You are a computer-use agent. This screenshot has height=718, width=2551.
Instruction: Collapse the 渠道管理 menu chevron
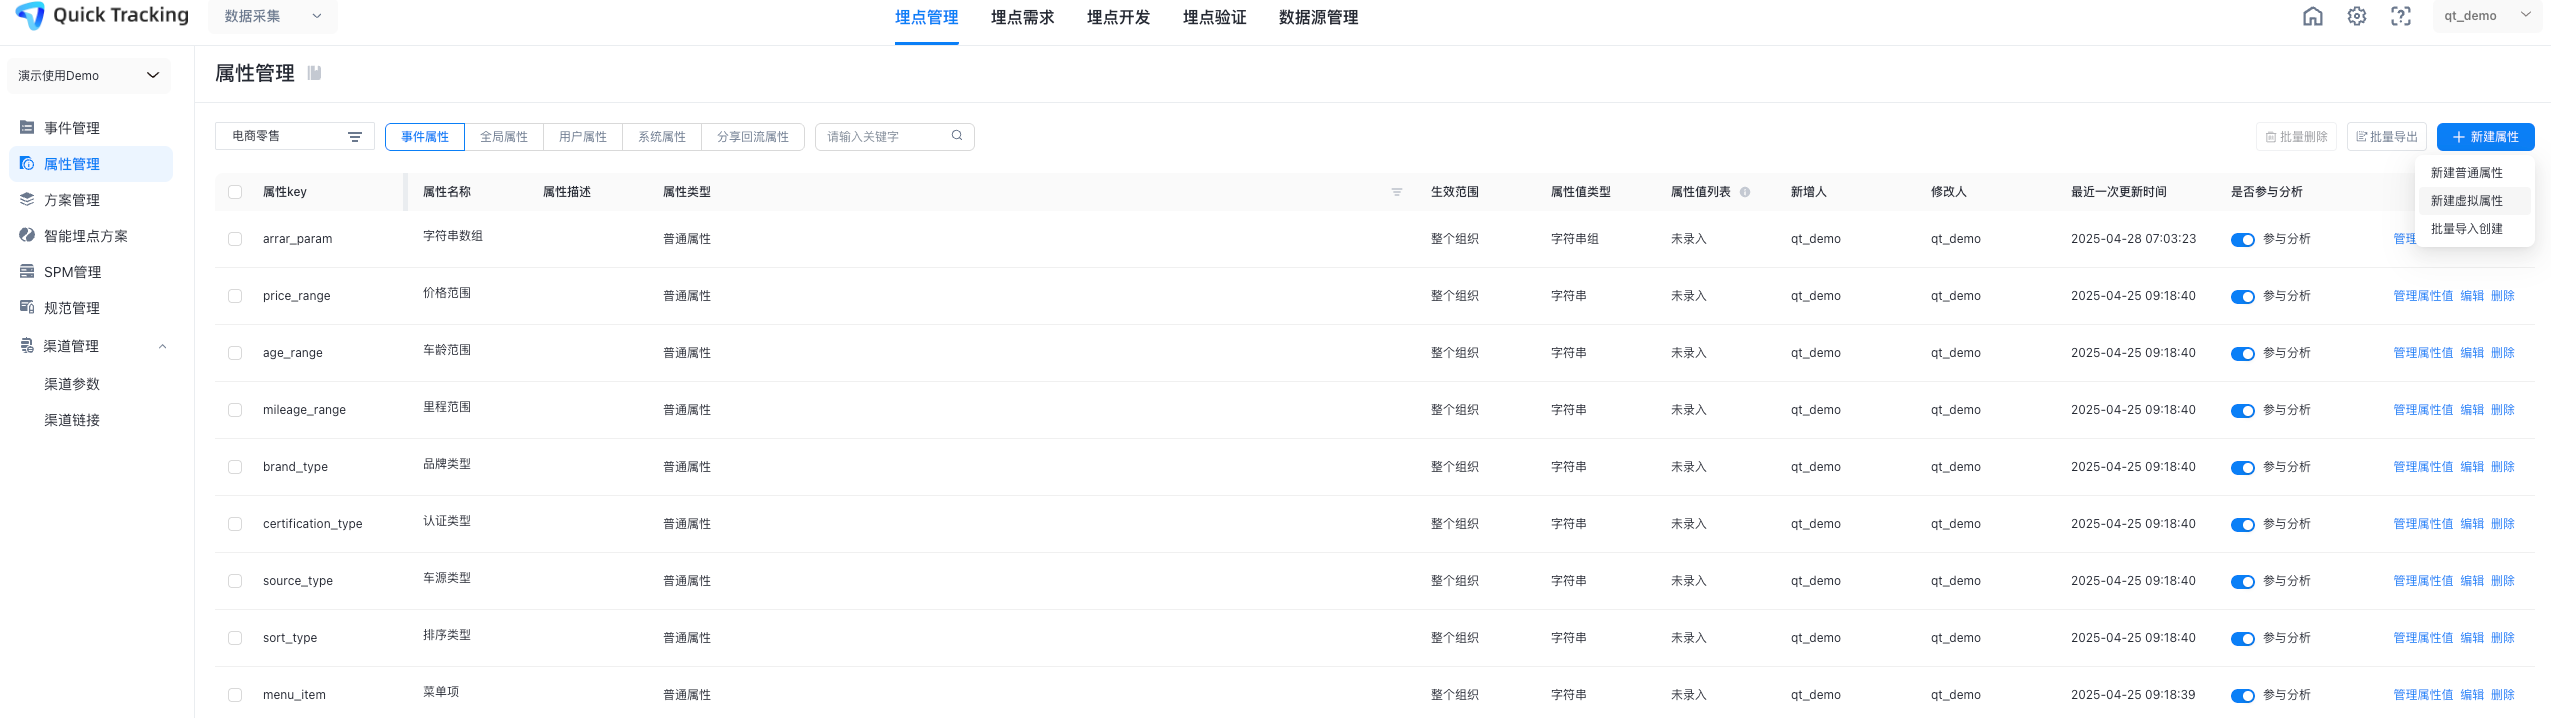(163, 346)
